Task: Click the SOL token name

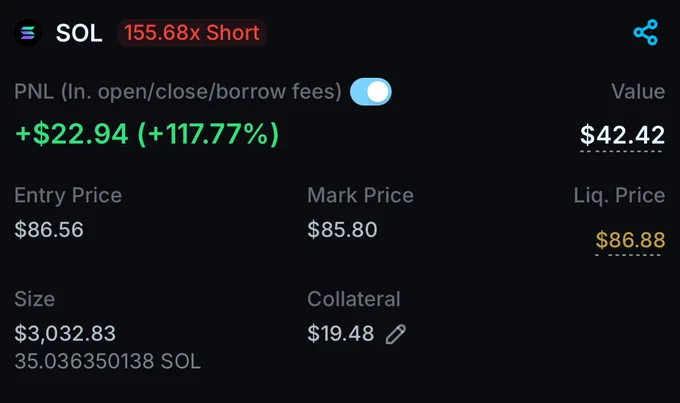Action: (79, 33)
